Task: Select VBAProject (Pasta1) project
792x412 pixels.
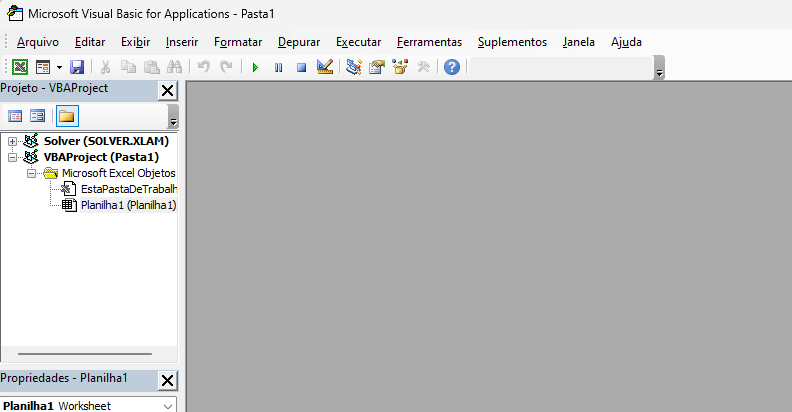Action: tap(101, 157)
